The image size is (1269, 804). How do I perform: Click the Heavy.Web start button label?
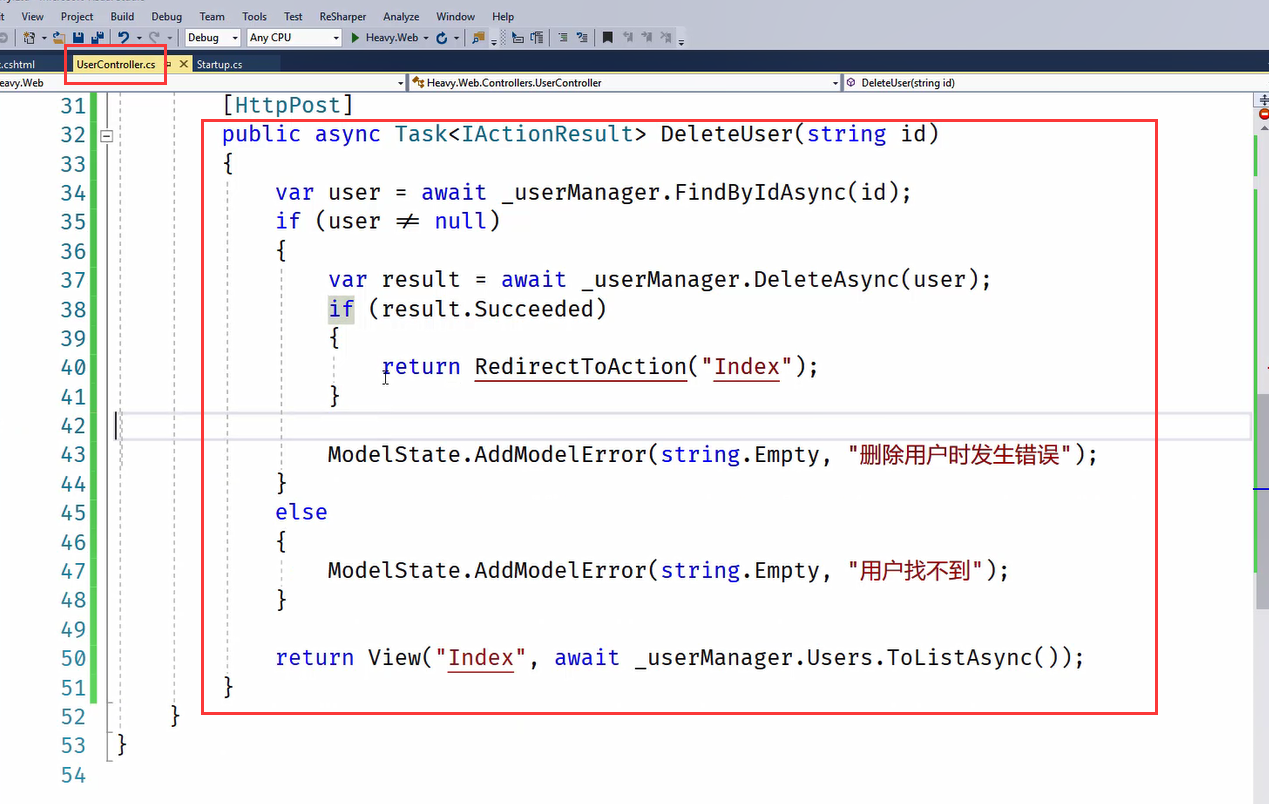pyautogui.click(x=392, y=37)
